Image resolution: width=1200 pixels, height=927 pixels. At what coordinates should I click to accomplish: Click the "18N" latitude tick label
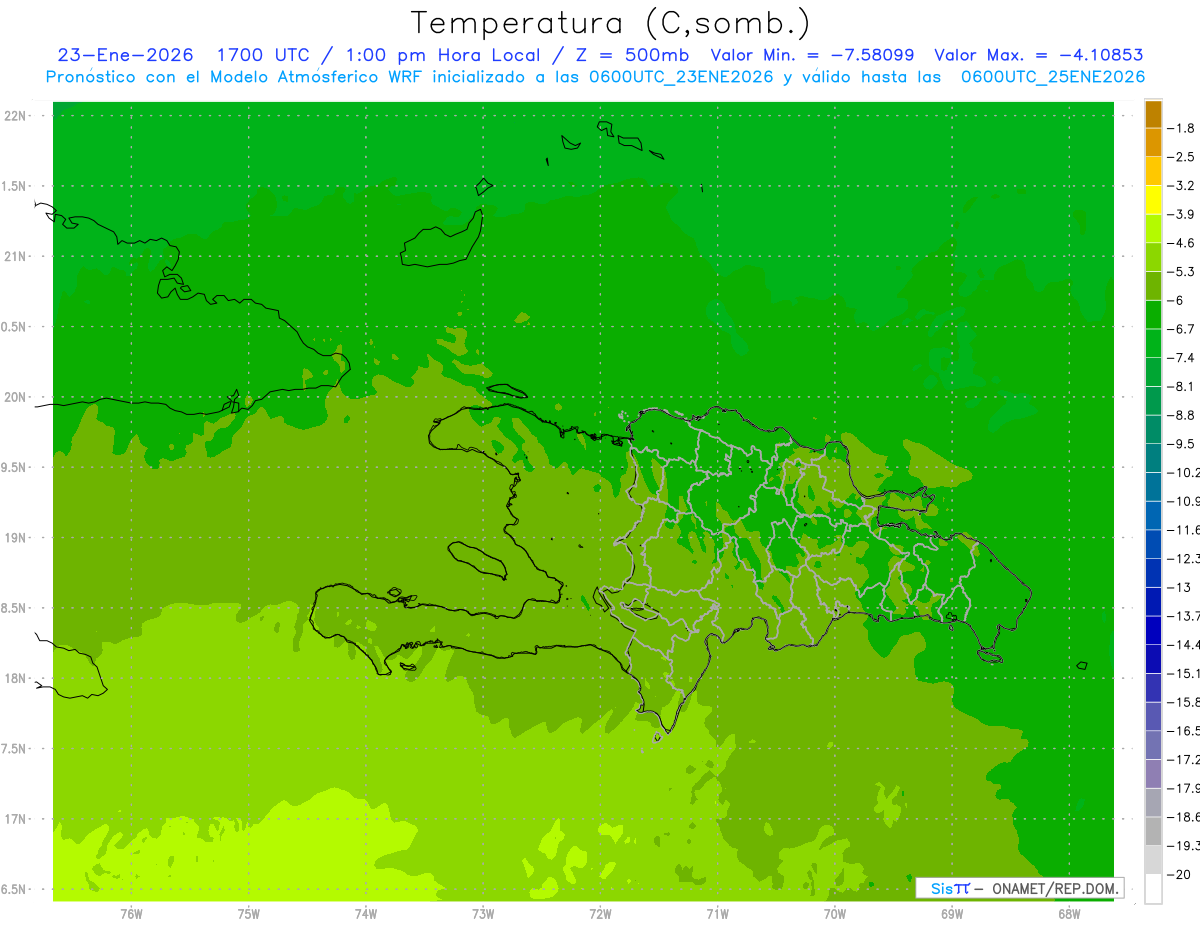(15, 679)
